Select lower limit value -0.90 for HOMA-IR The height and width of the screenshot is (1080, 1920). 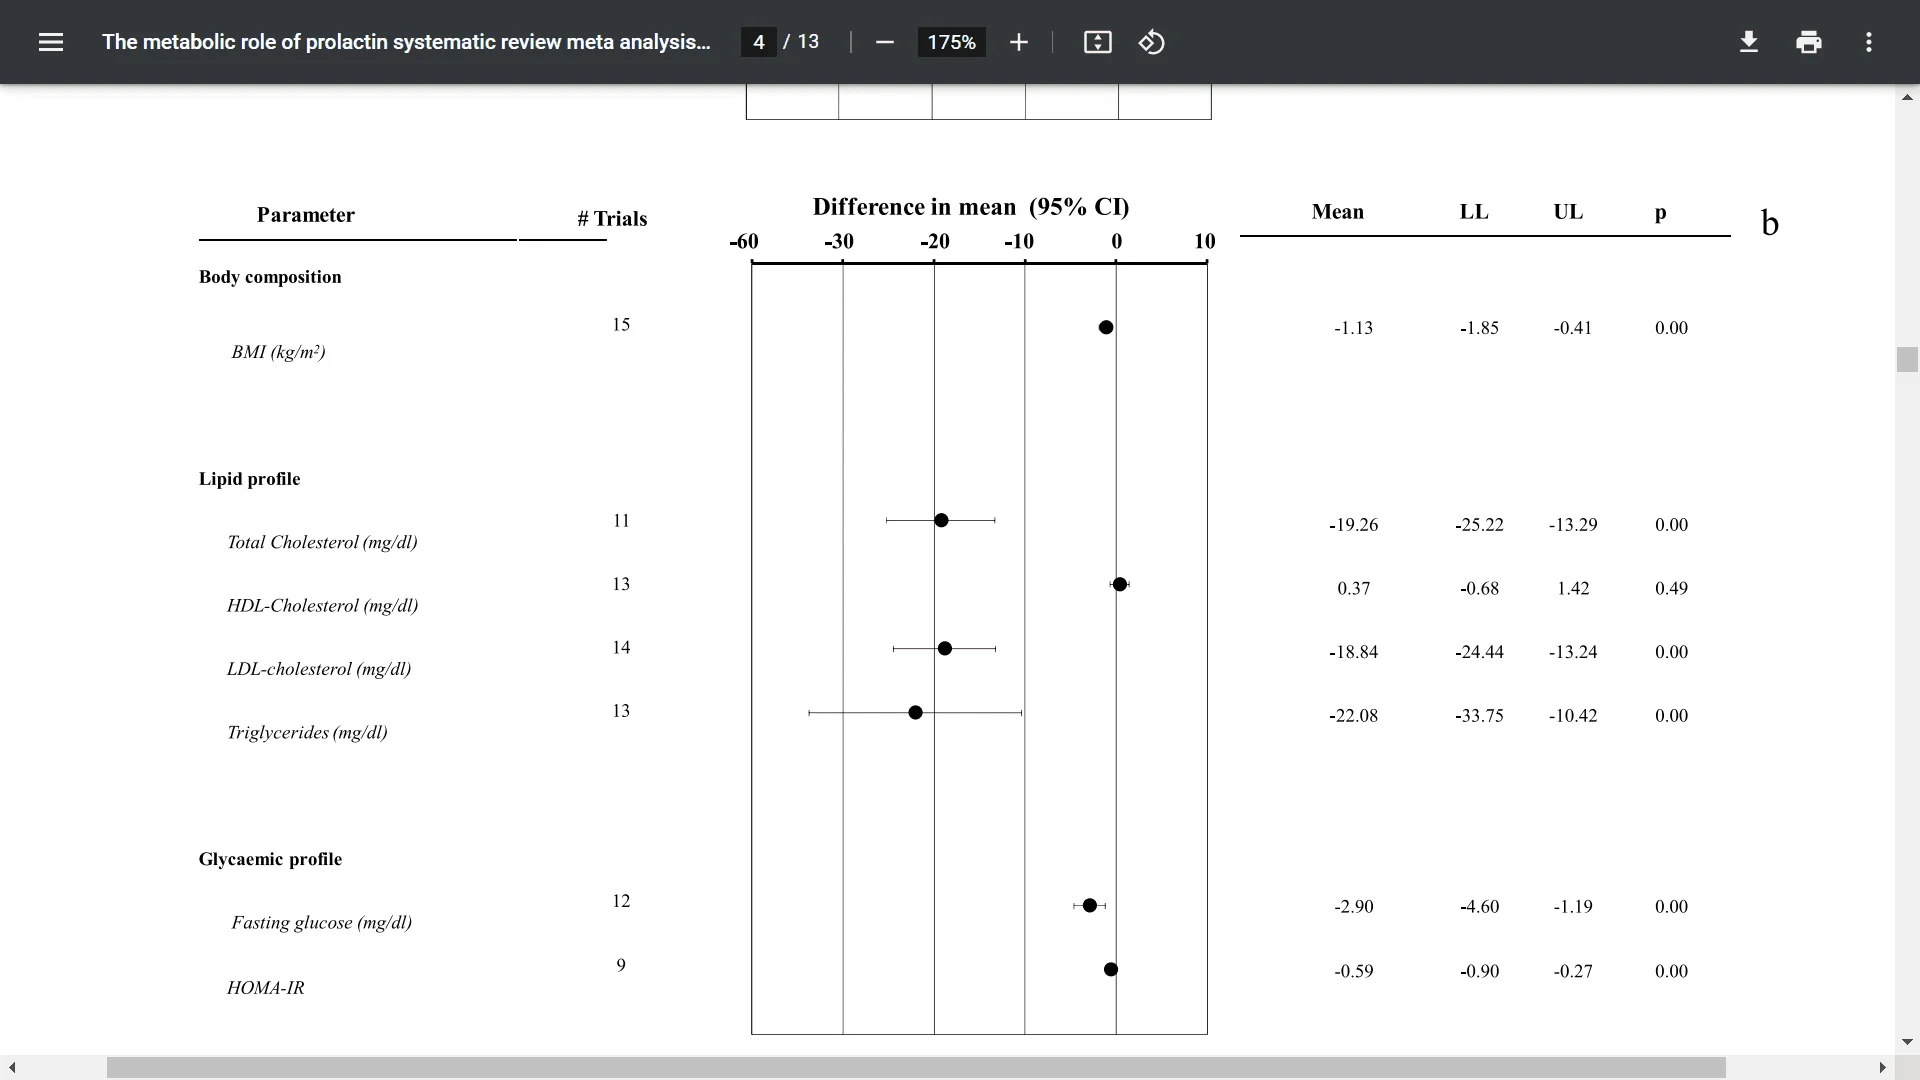tap(1479, 971)
